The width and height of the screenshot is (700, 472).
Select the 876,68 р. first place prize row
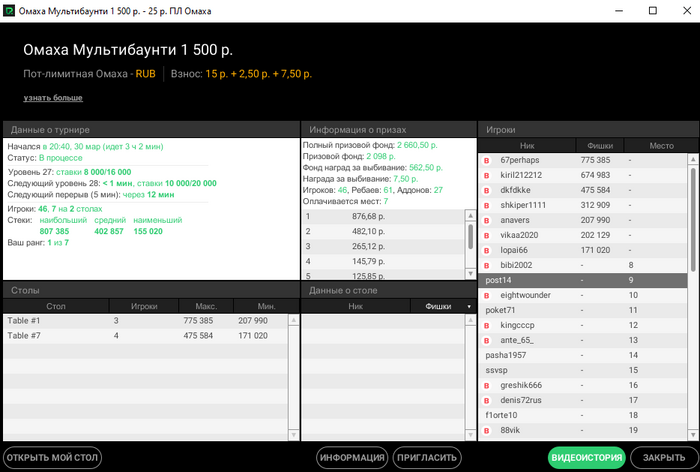click(x=383, y=217)
